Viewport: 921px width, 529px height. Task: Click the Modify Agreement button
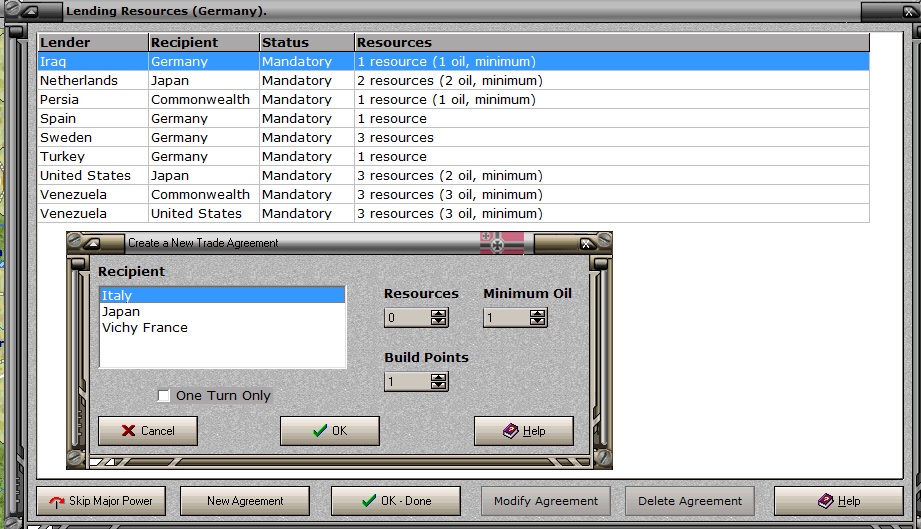pyautogui.click(x=546, y=501)
